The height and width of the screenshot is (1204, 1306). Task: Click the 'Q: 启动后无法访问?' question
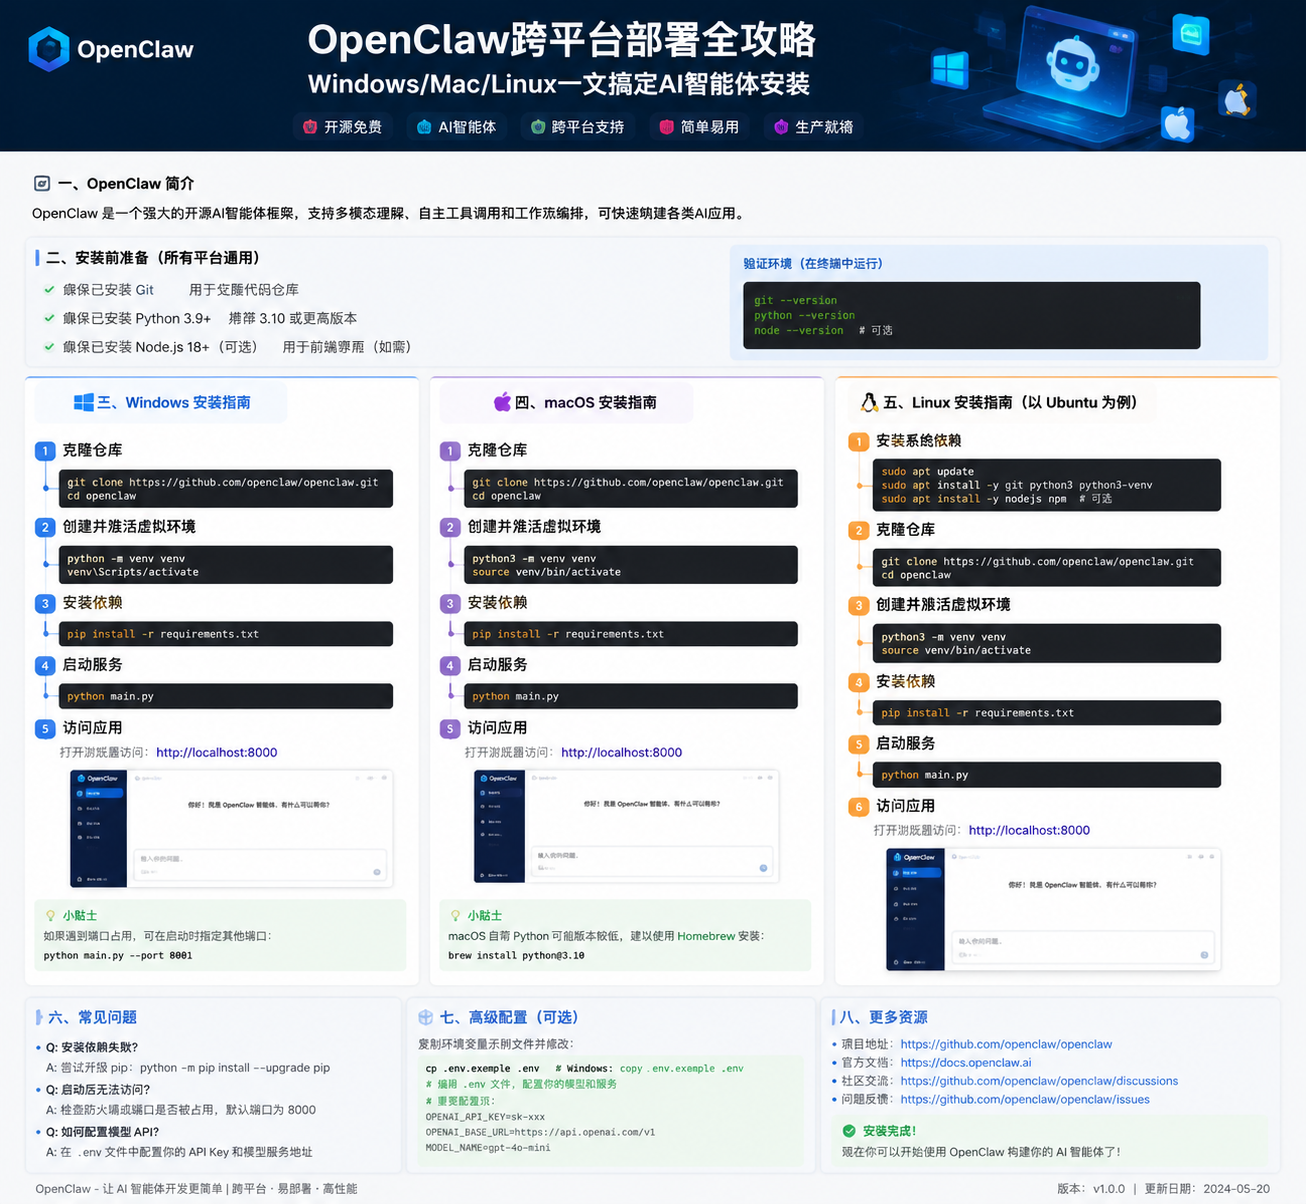(98, 1090)
